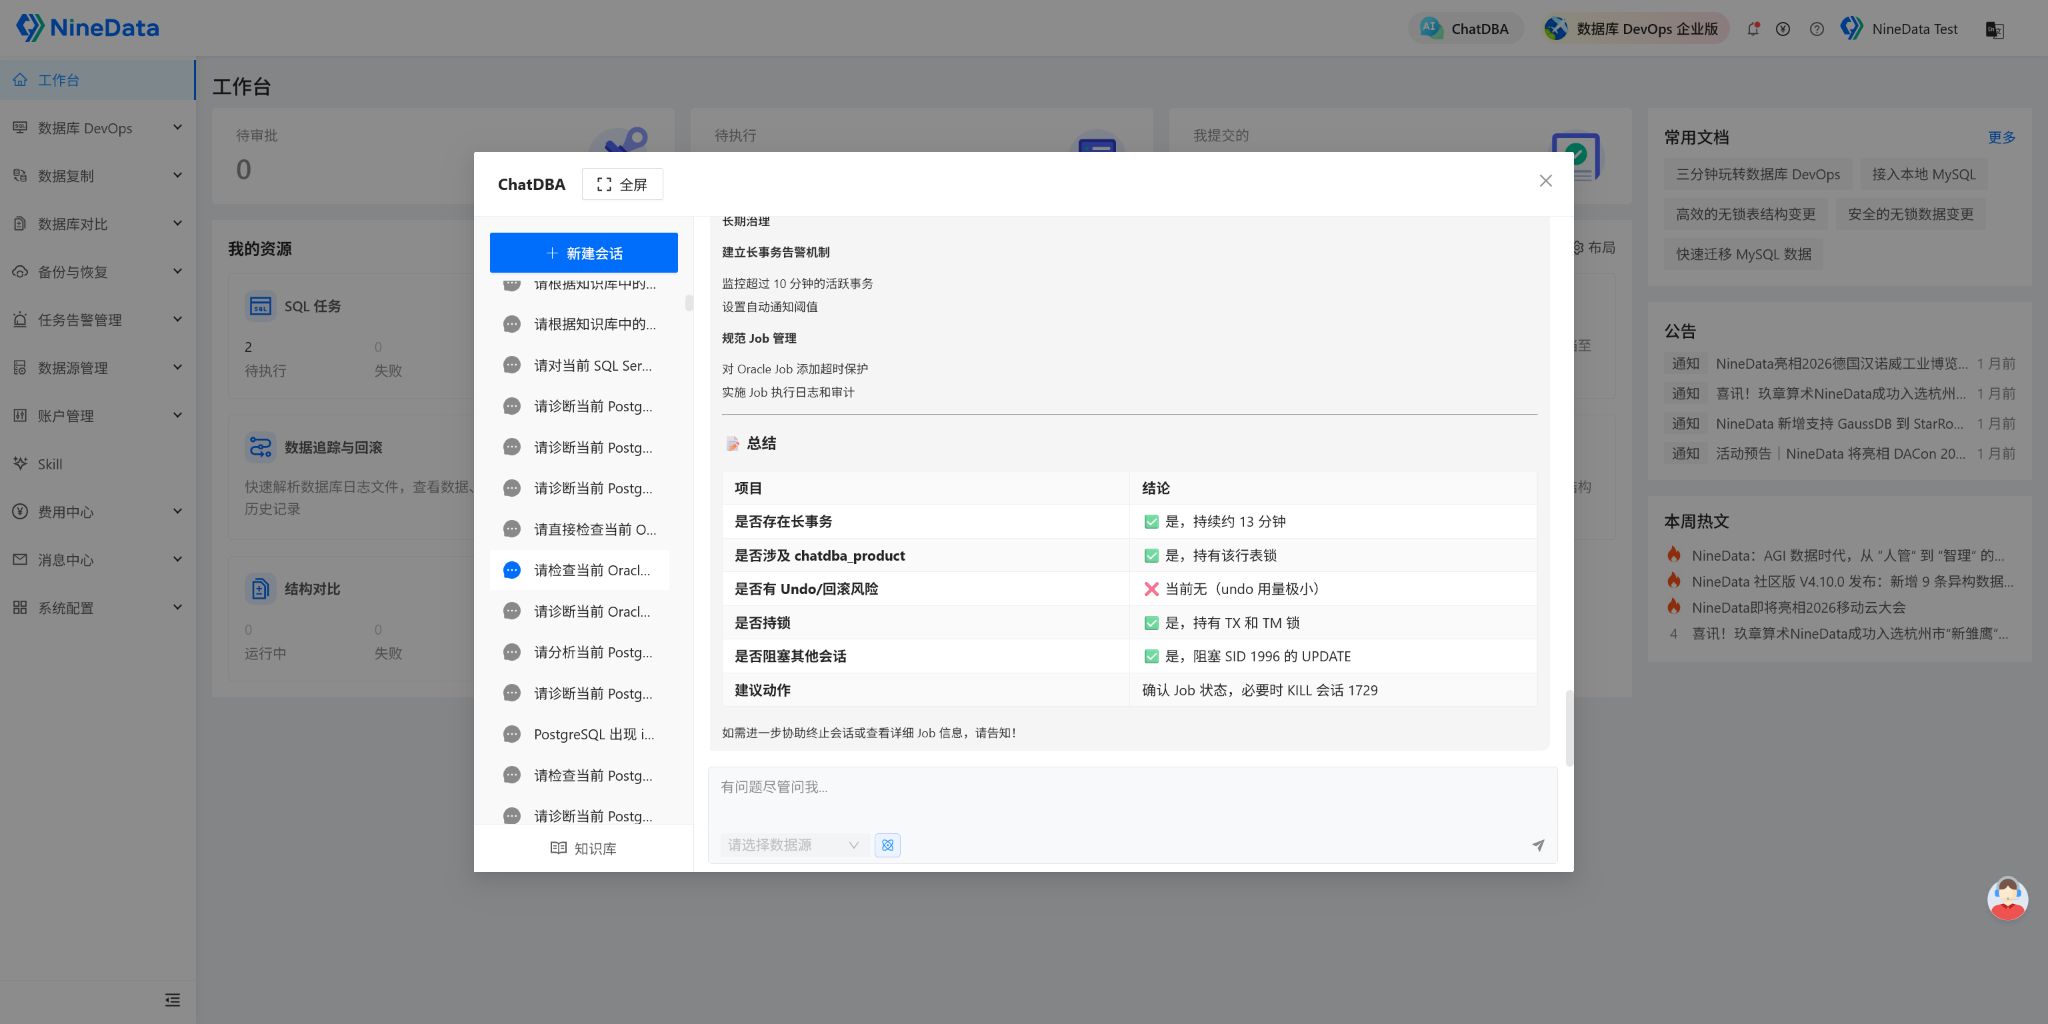Click the 布局 layout gear icon
This screenshot has width=2048, height=1024.
click(1578, 247)
